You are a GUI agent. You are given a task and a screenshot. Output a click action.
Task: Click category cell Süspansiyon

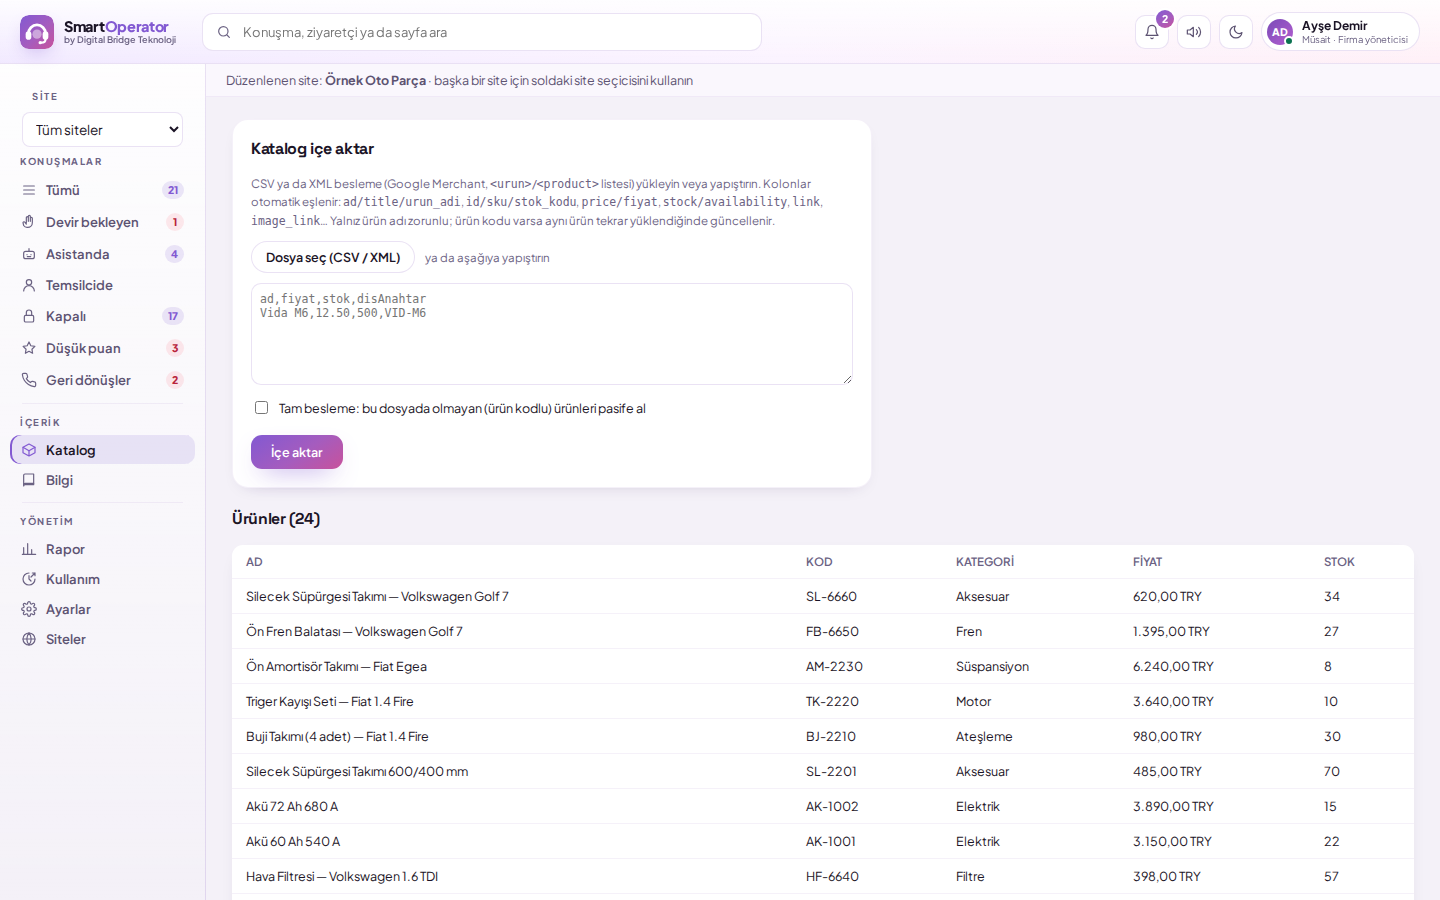992,666
